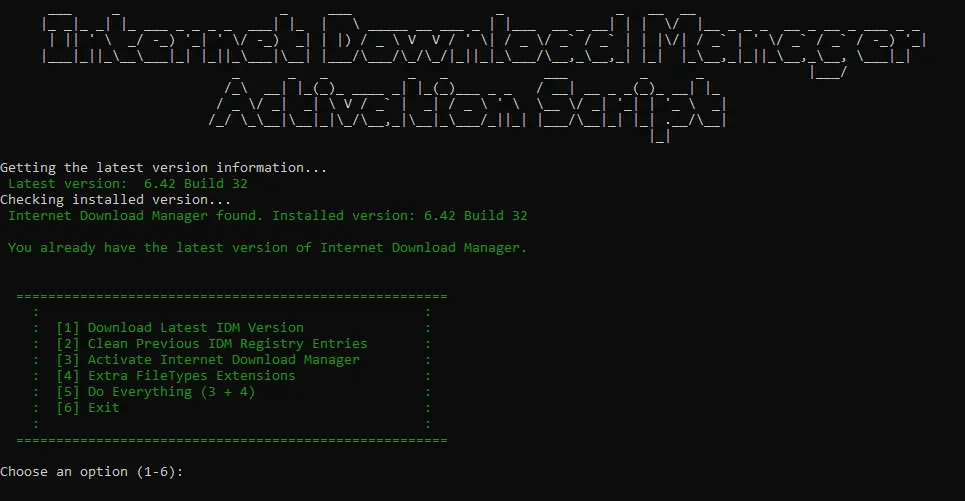Click the 'Choose an option (1-6):' prompt

click(x=92, y=472)
